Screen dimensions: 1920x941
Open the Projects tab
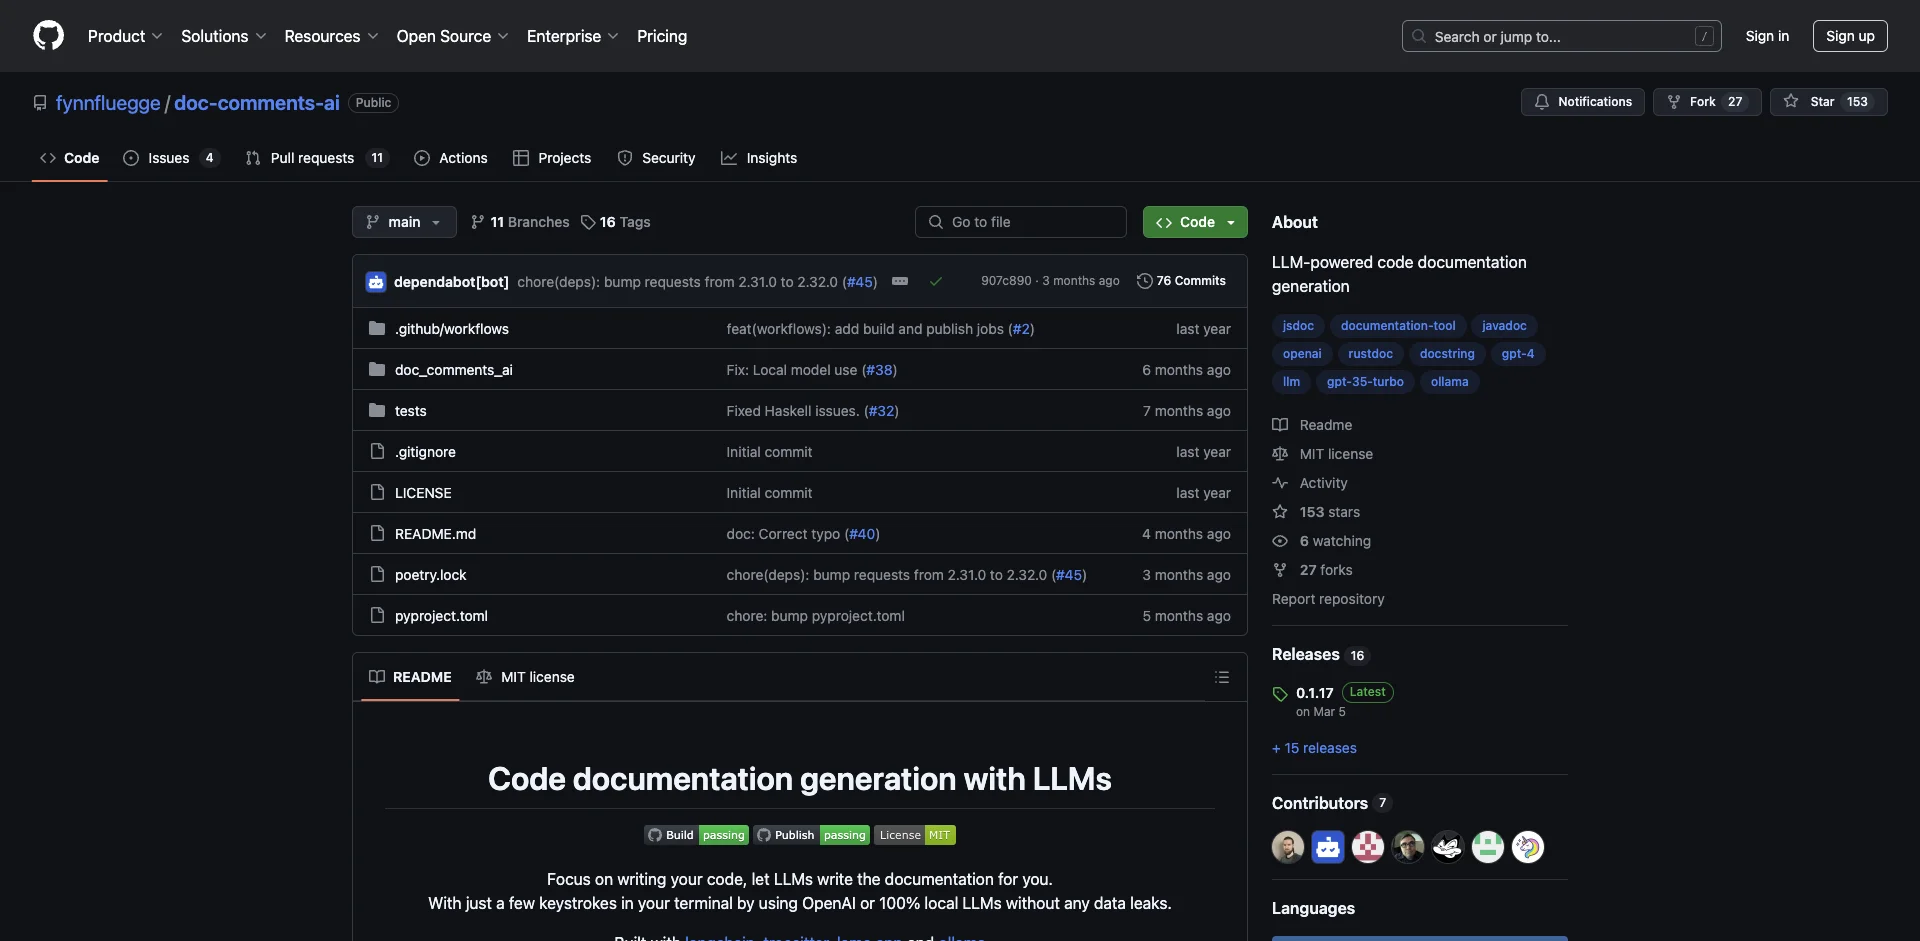pyautogui.click(x=552, y=158)
